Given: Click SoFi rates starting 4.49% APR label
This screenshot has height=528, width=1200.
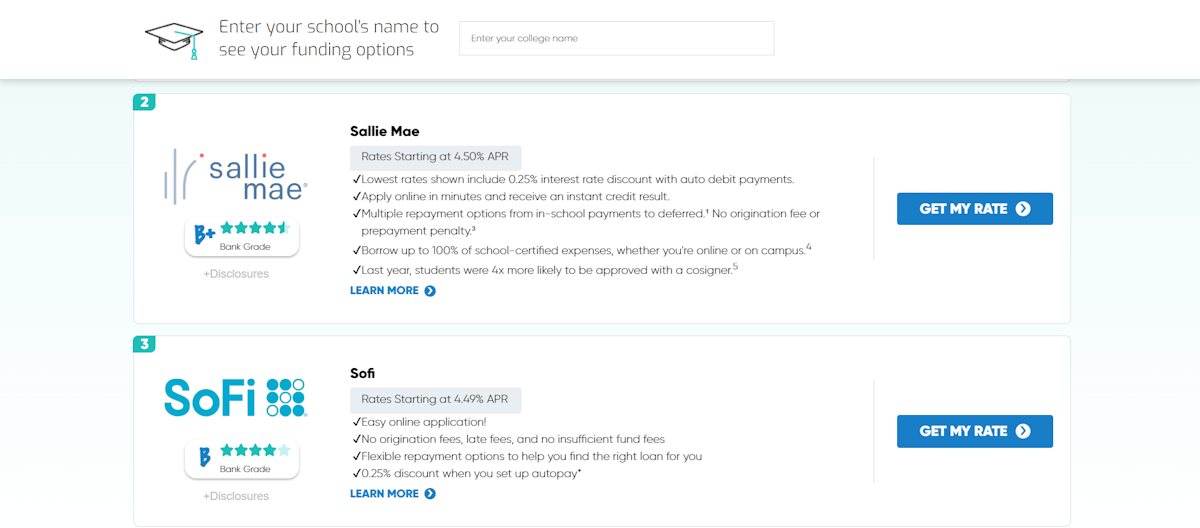Looking at the screenshot, I should [x=436, y=400].
